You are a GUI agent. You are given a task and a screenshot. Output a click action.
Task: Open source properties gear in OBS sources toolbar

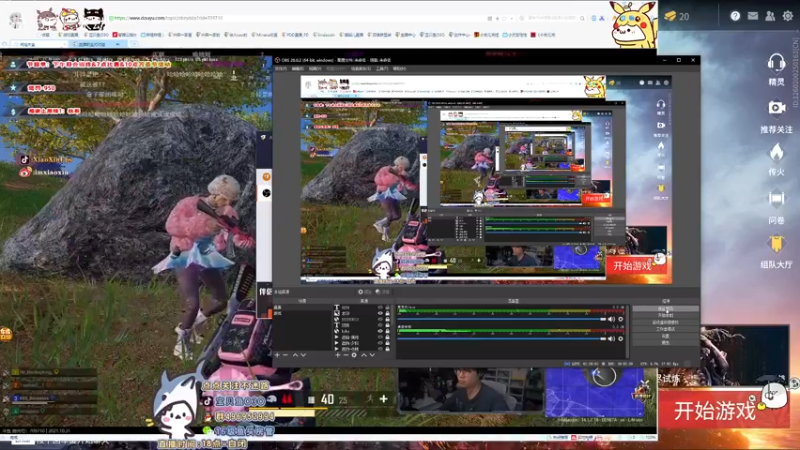[354, 355]
